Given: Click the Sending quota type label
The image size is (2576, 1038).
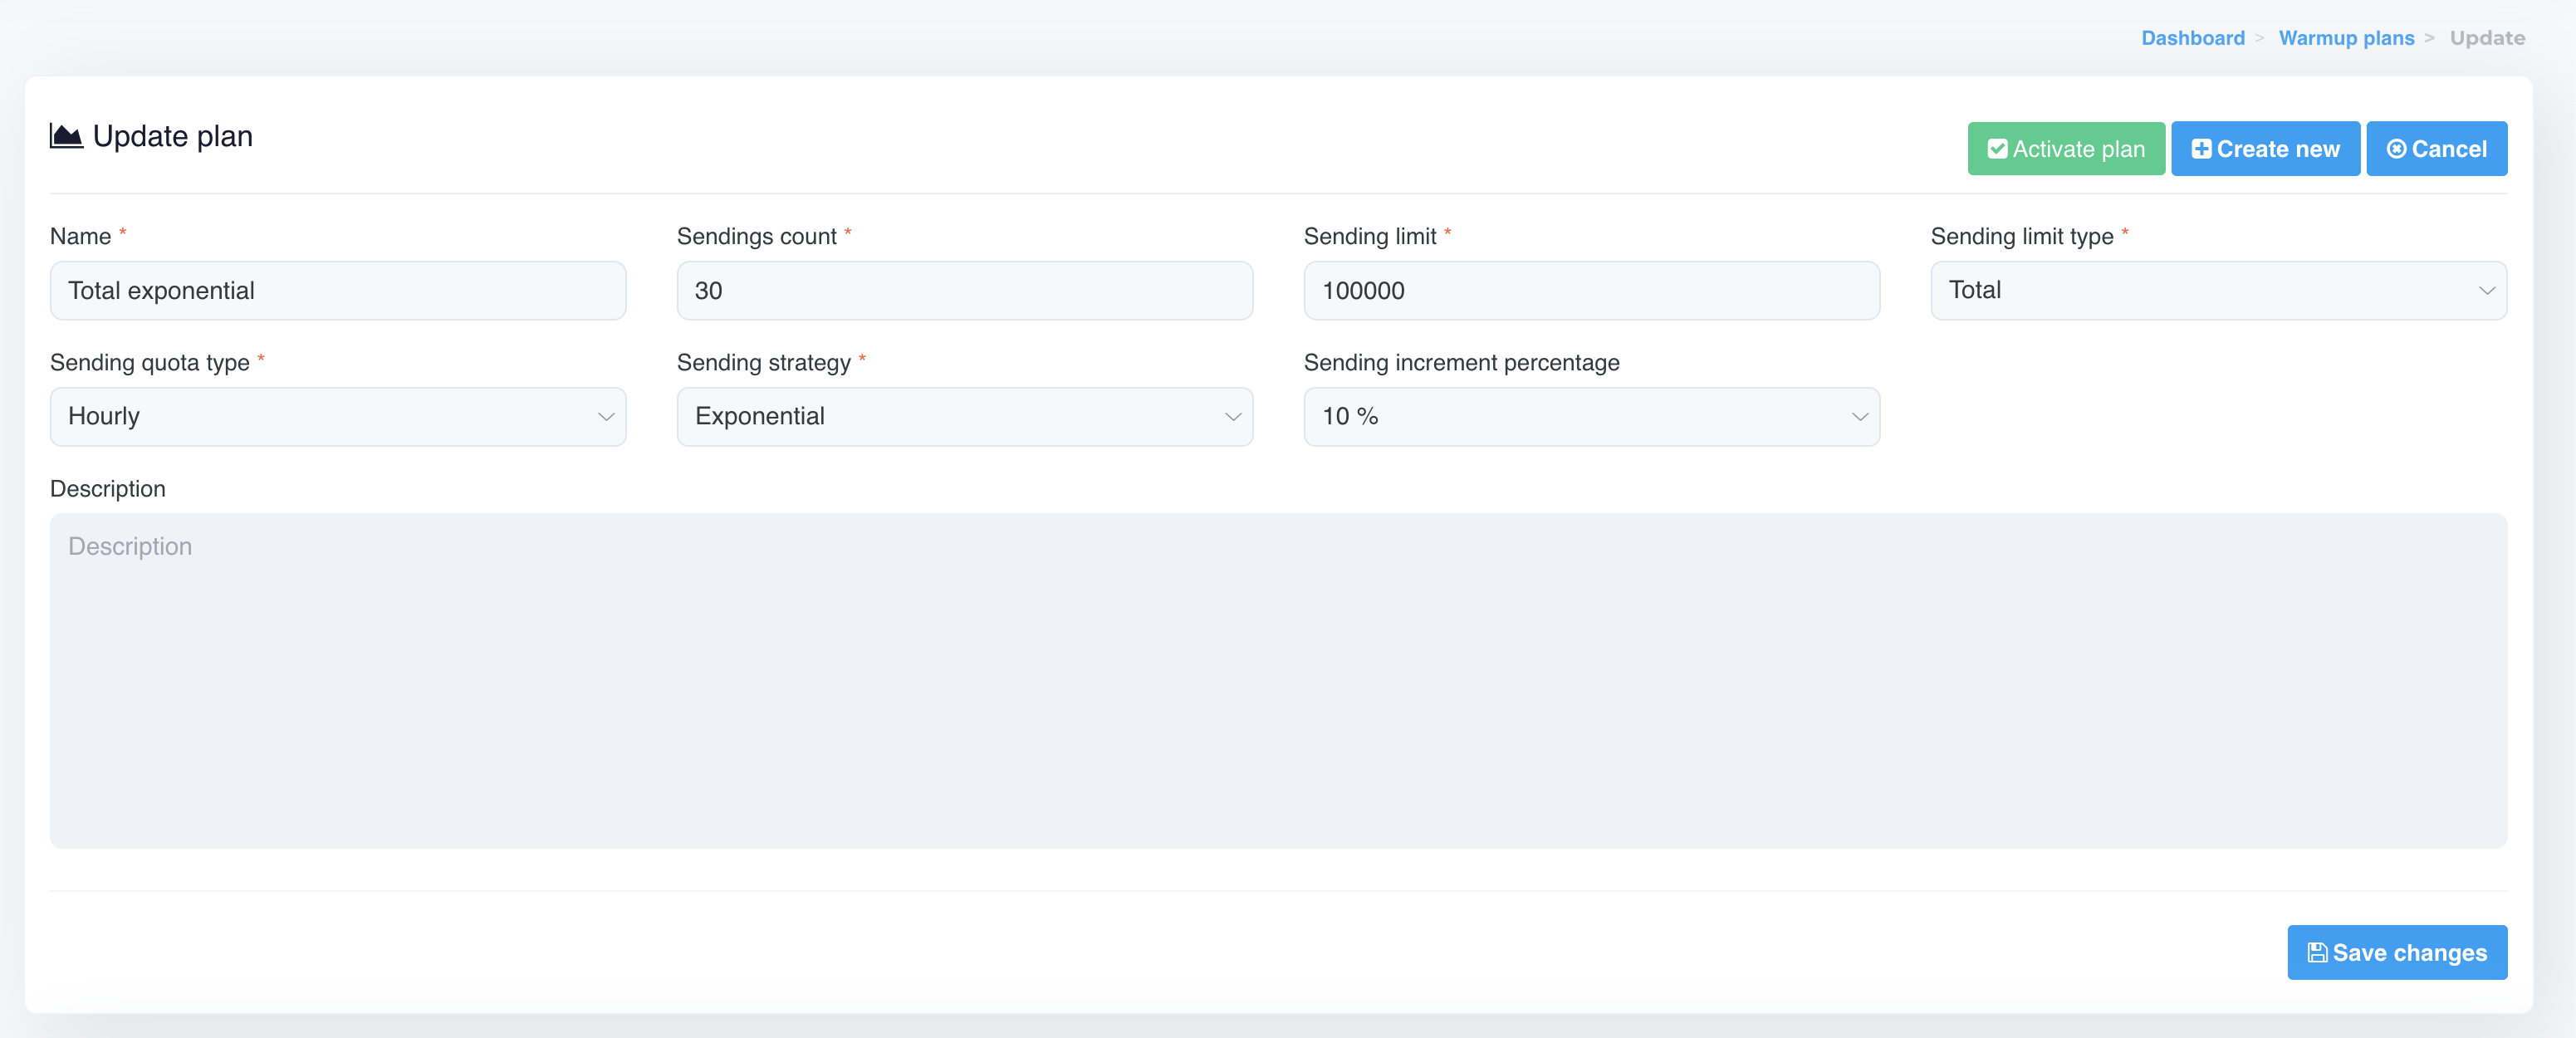Looking at the screenshot, I should click(x=149, y=362).
